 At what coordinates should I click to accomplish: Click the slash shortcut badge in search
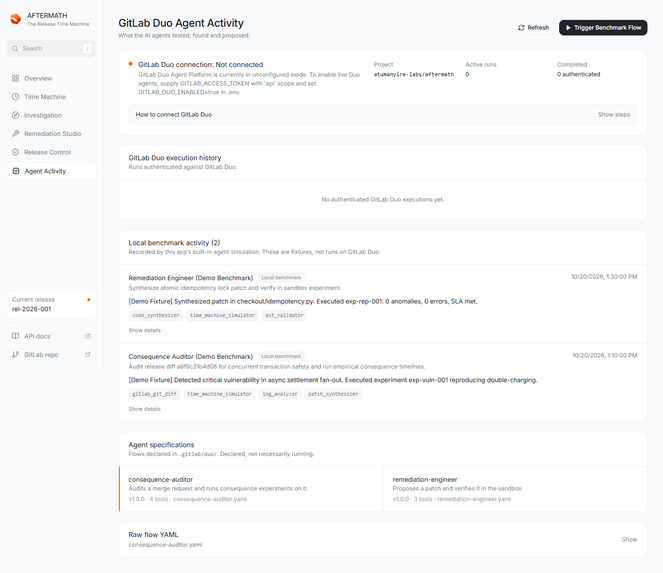pyautogui.click(x=87, y=49)
